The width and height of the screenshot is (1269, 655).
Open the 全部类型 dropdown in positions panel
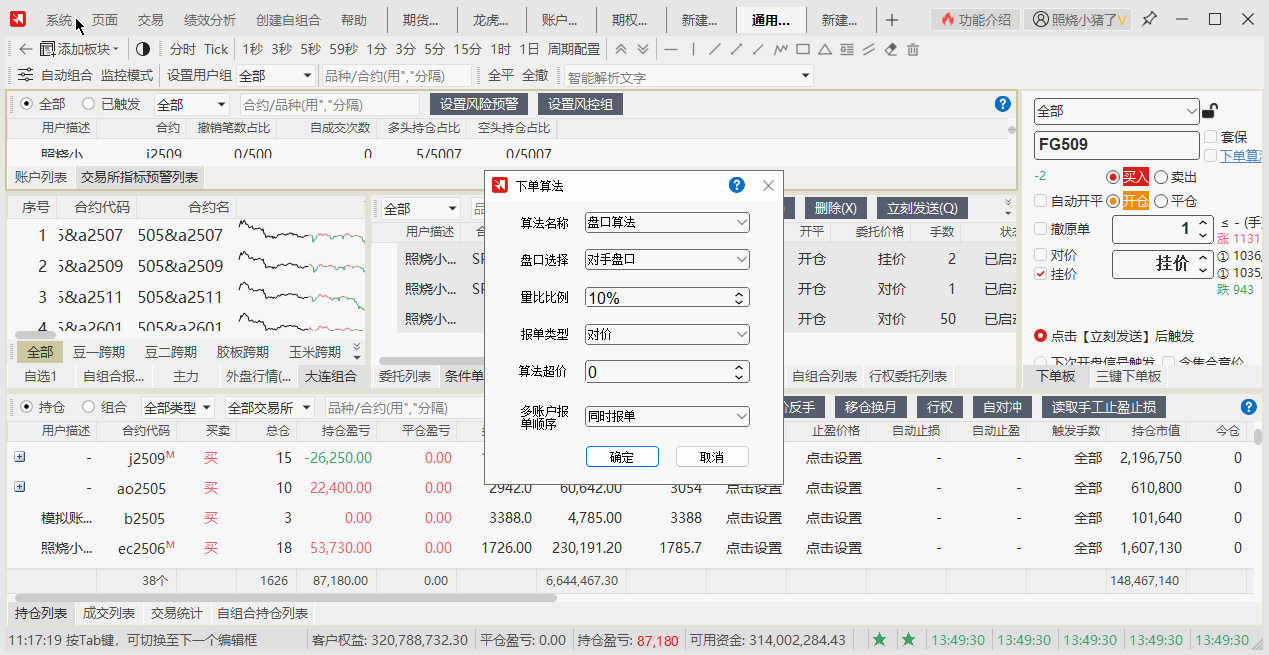pyautogui.click(x=178, y=407)
